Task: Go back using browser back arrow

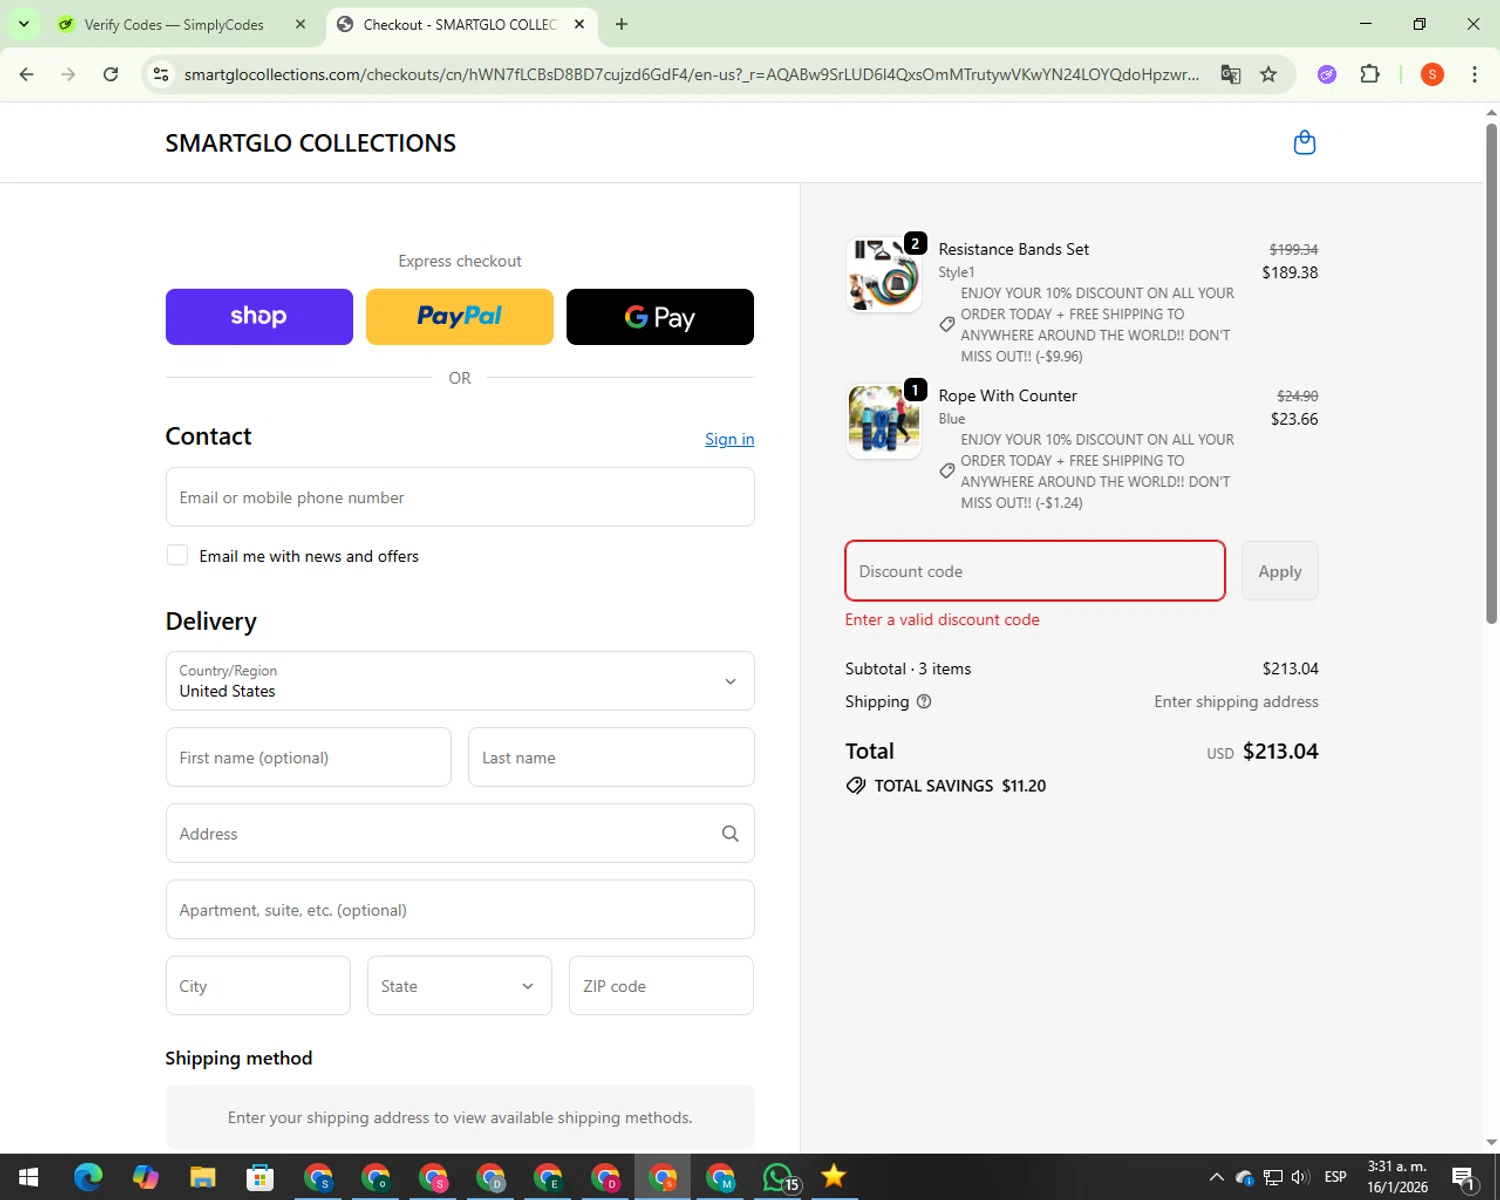Action: click(27, 74)
